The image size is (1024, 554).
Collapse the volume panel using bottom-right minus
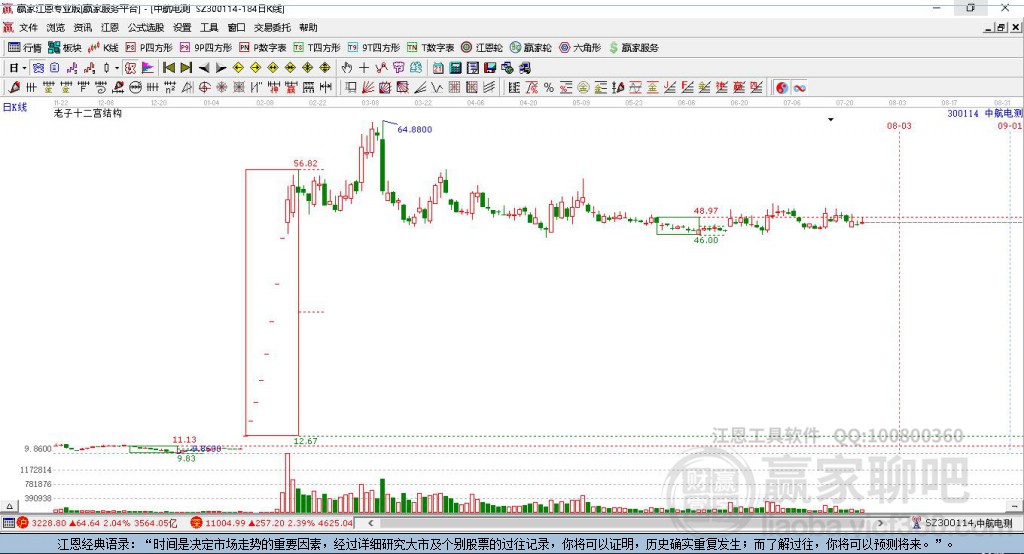click(x=1014, y=506)
